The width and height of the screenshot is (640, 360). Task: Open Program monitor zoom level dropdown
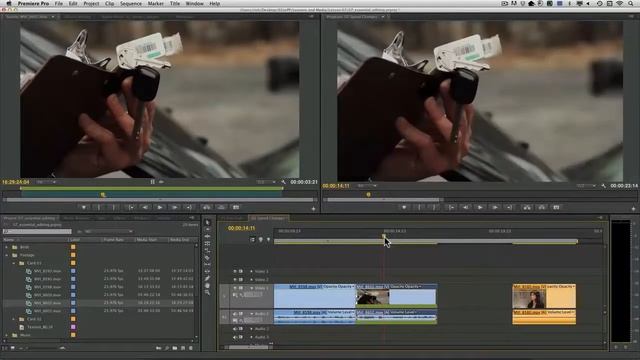[367, 186]
